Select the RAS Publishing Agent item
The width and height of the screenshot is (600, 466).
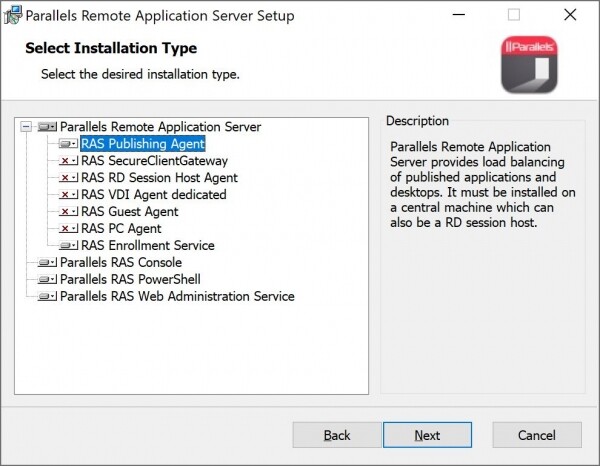pos(142,144)
